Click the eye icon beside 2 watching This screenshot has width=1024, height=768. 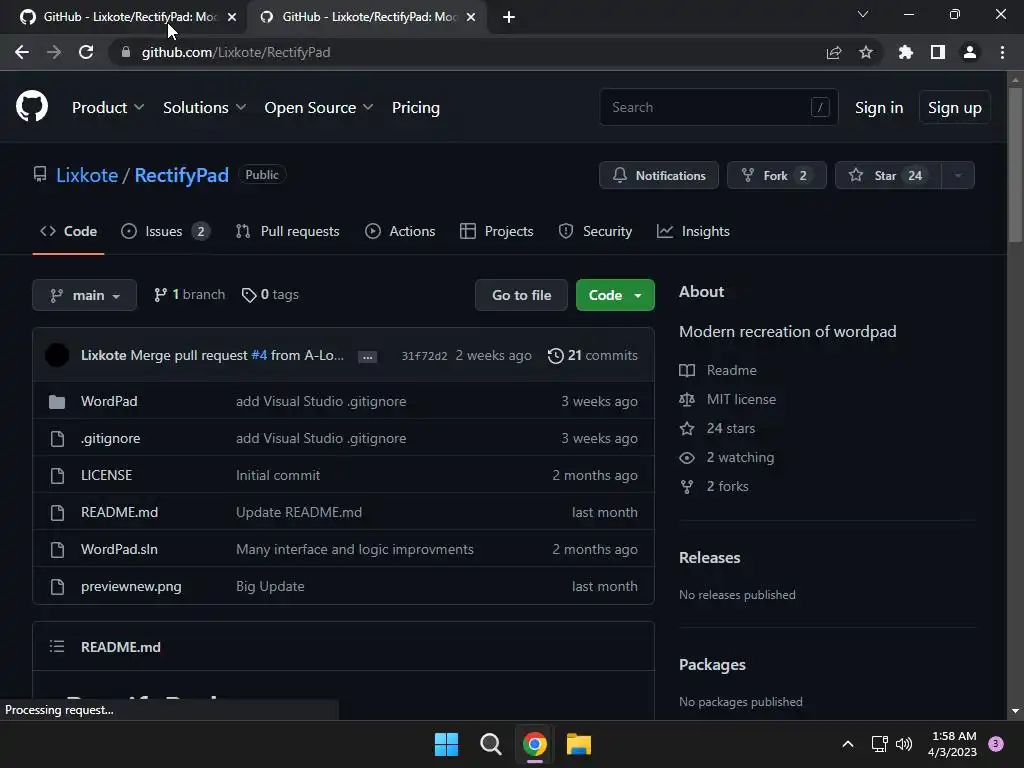pos(687,458)
